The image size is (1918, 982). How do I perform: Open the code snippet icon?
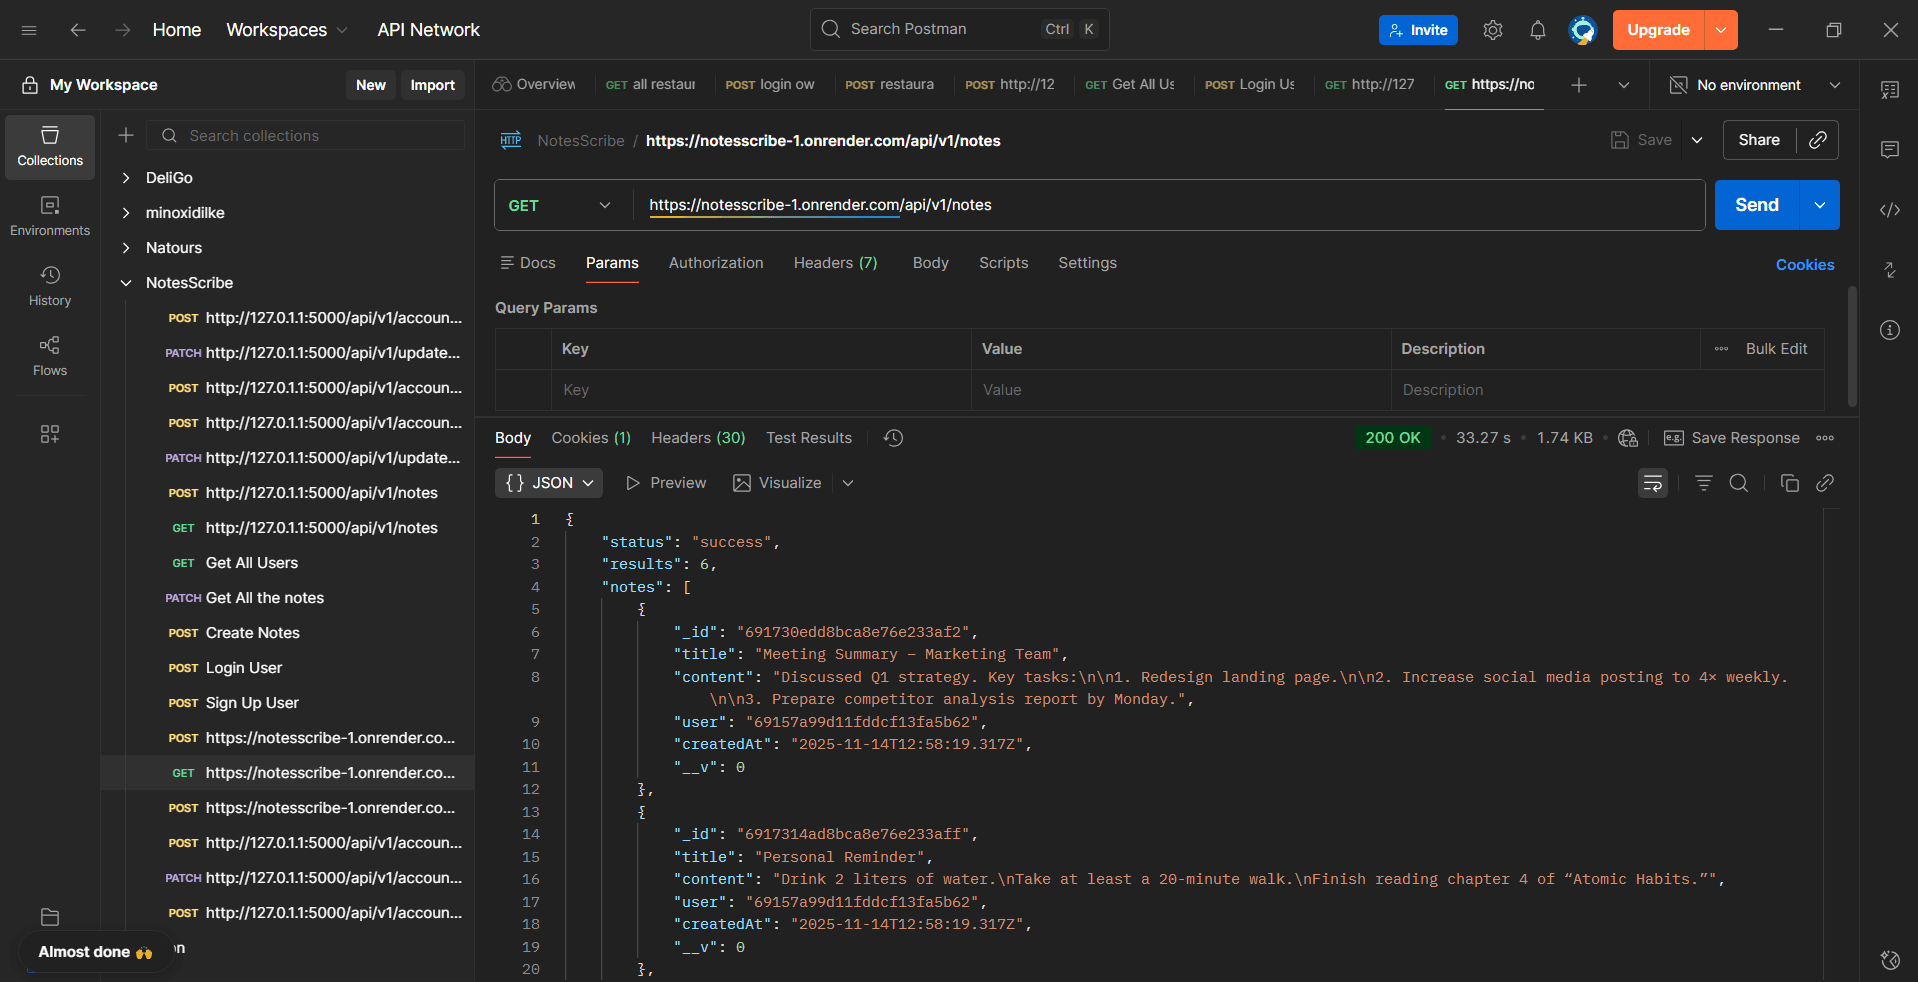tap(1890, 210)
